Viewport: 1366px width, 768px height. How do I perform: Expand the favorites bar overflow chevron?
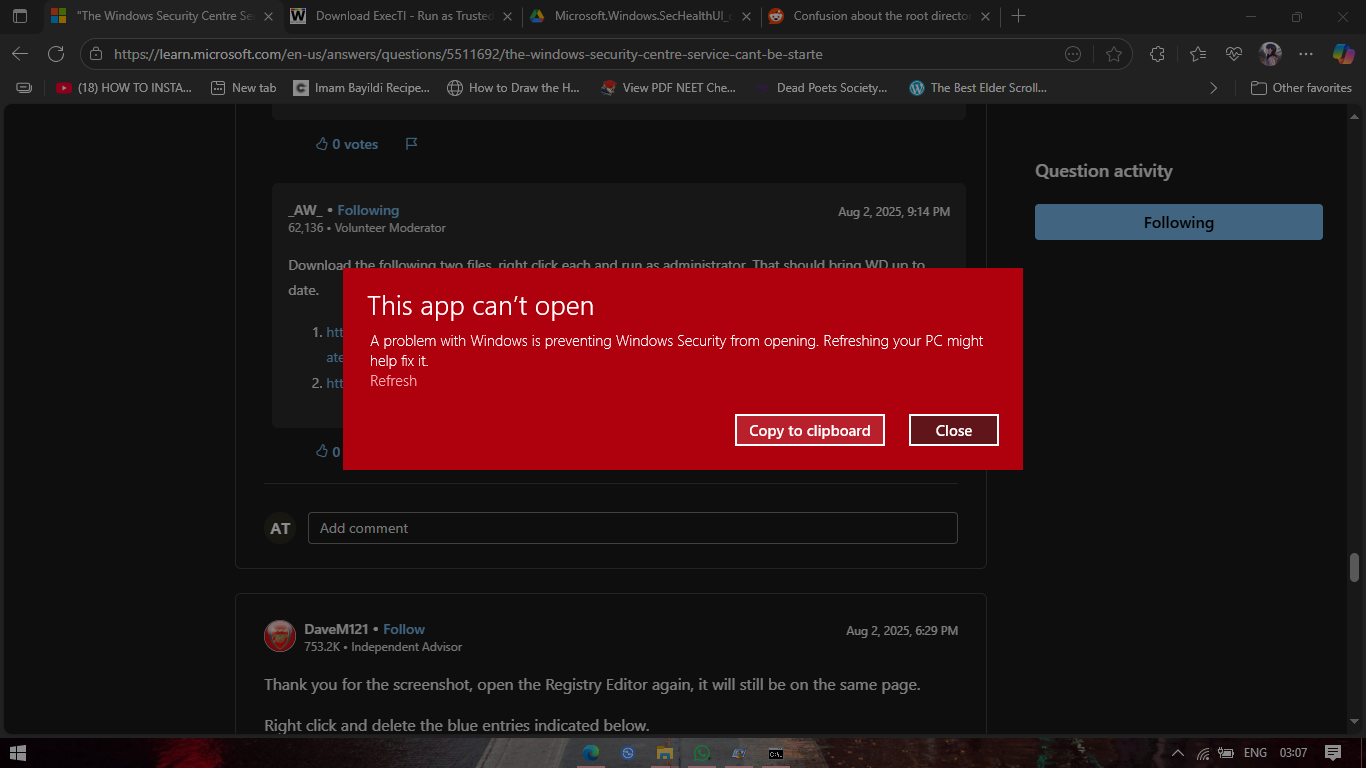pyautogui.click(x=1214, y=88)
